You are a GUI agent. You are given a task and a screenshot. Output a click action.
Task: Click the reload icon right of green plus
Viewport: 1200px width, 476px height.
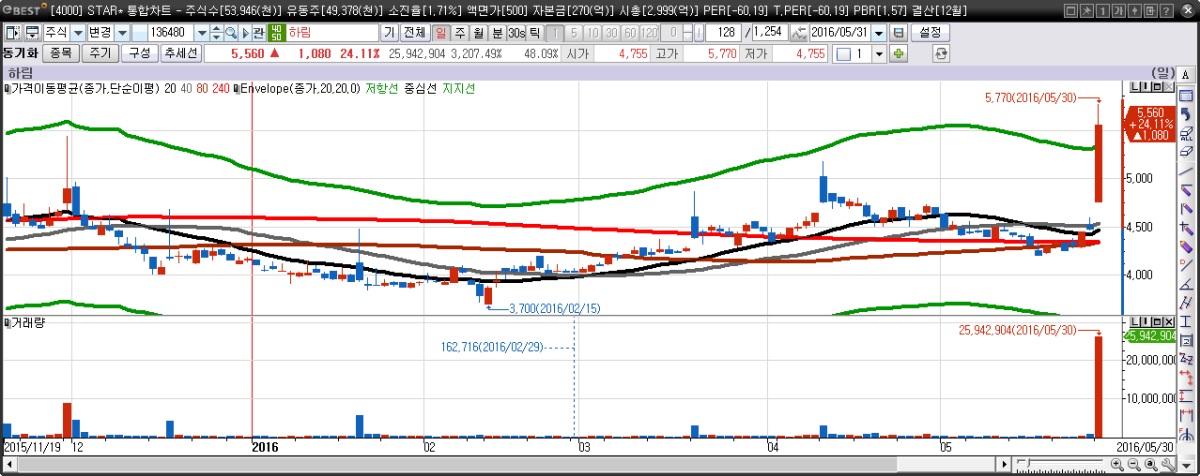(941, 52)
